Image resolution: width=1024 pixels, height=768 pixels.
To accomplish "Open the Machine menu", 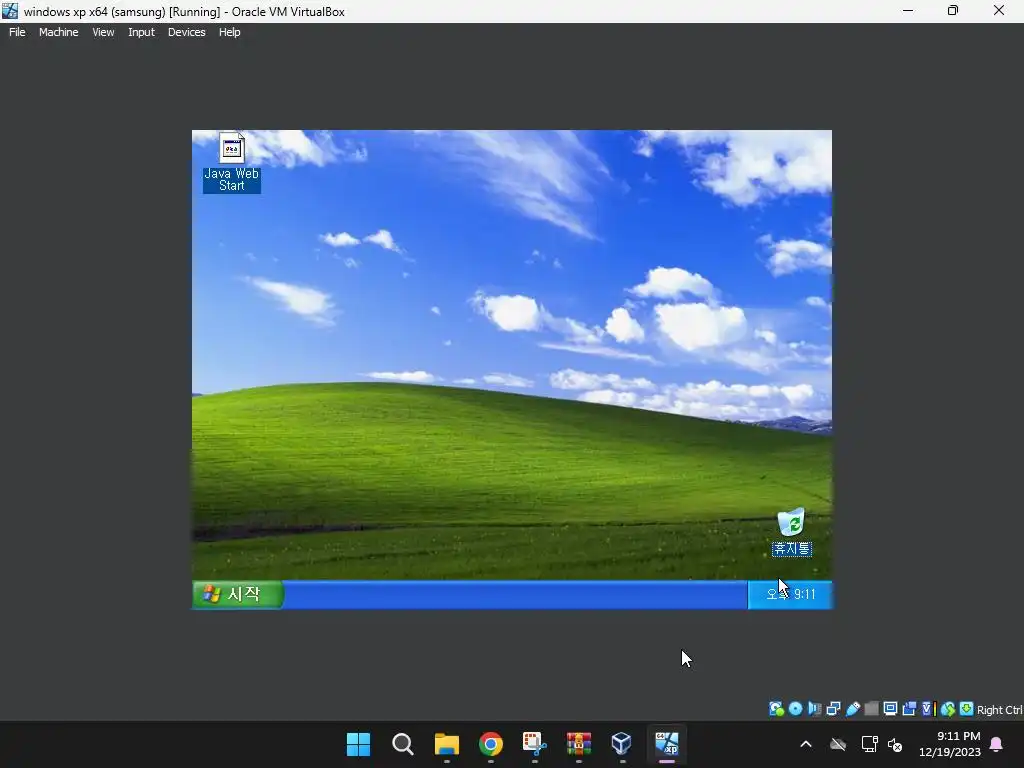I will point(58,32).
